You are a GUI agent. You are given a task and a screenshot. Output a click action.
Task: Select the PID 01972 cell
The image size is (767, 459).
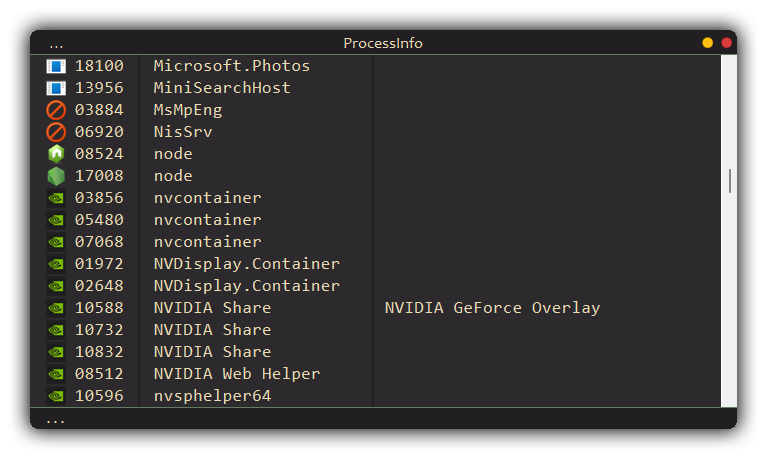99,264
